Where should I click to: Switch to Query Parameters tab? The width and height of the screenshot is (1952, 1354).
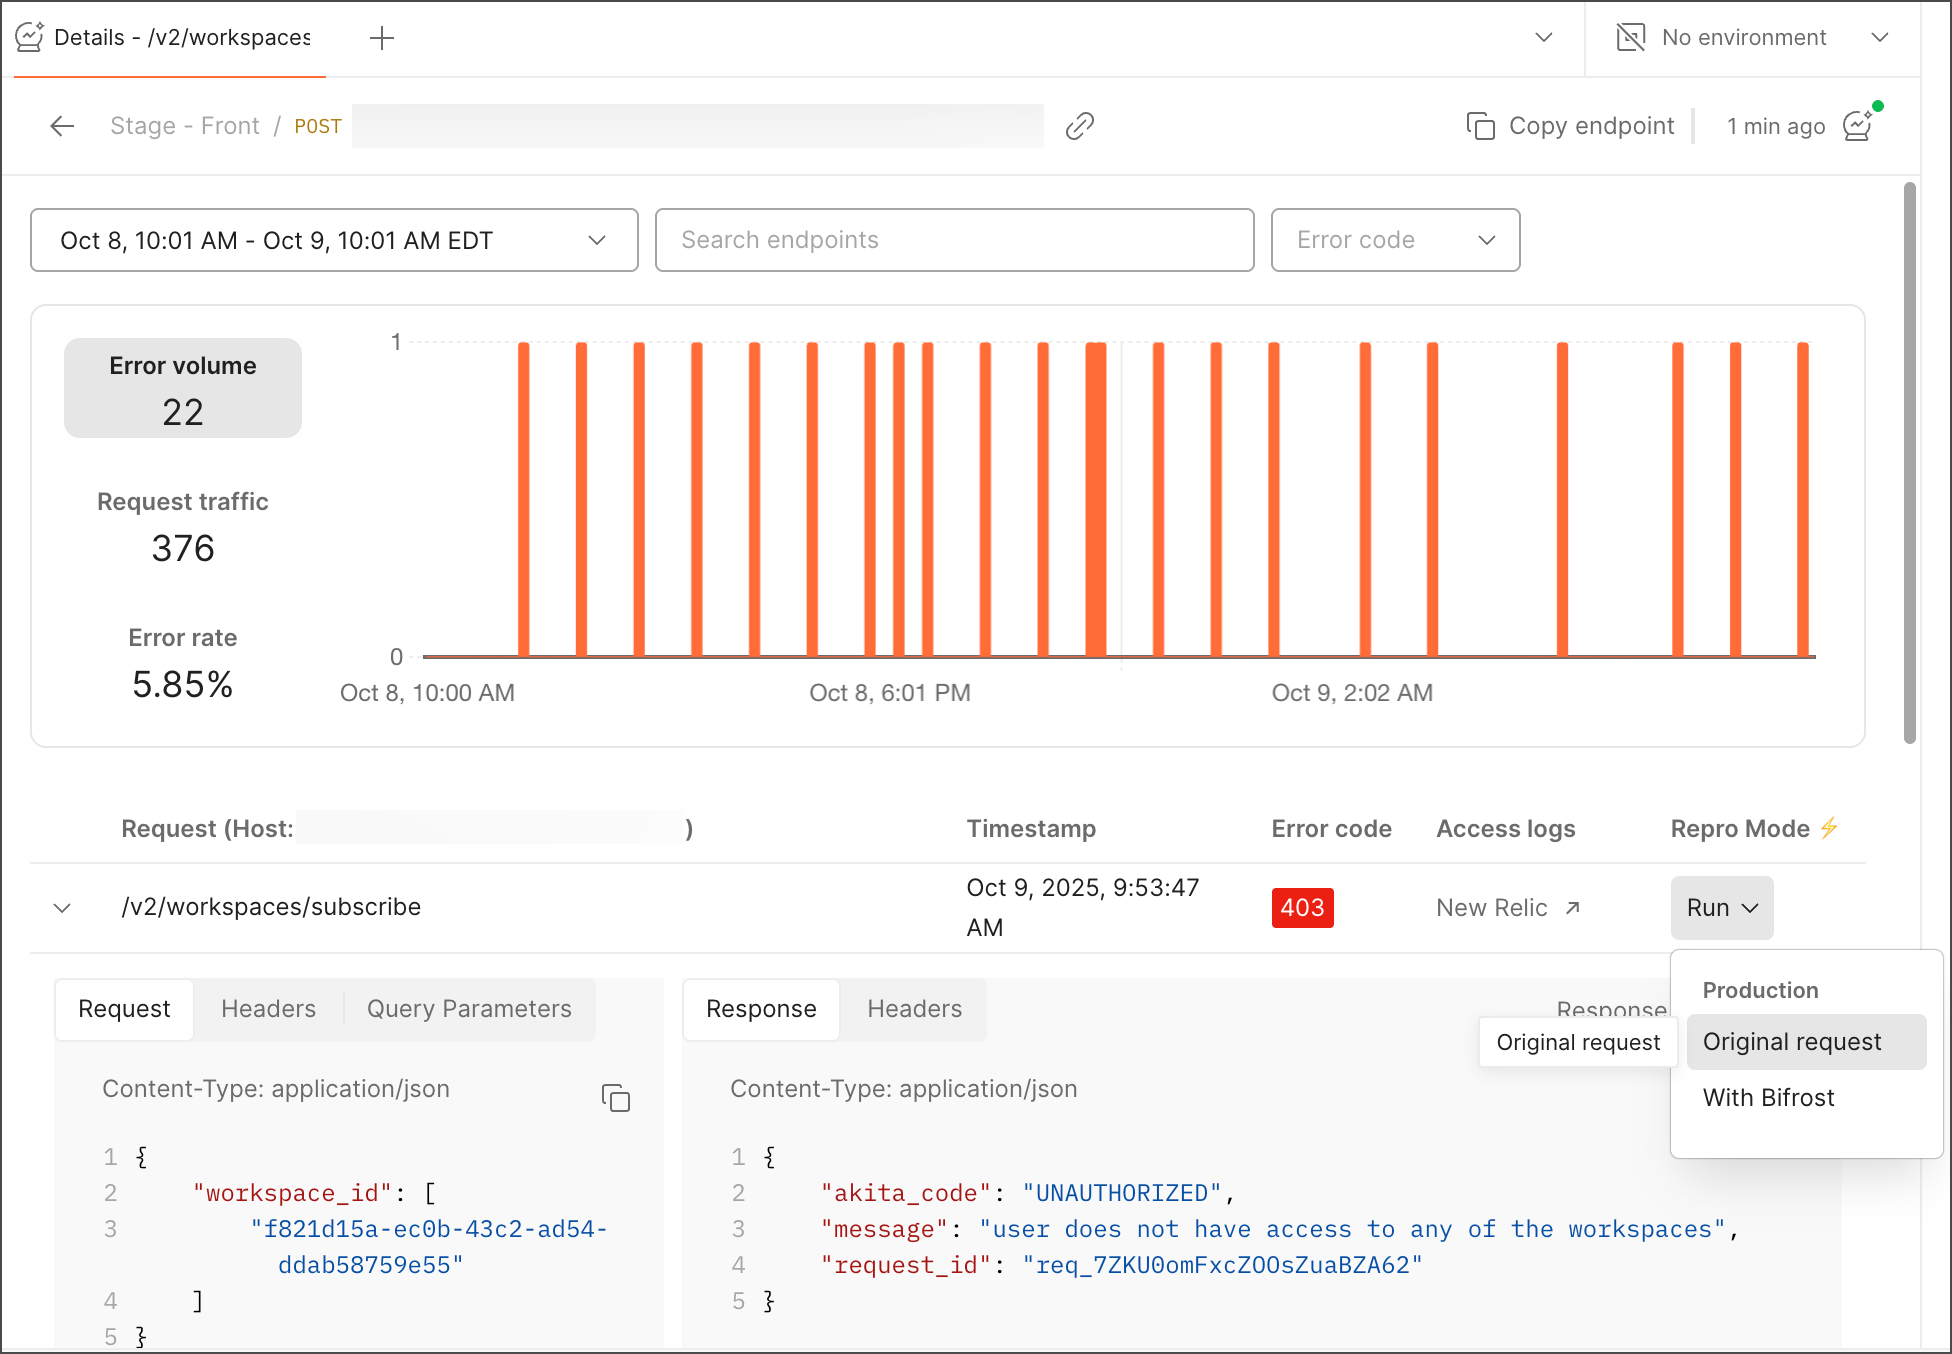(469, 1009)
